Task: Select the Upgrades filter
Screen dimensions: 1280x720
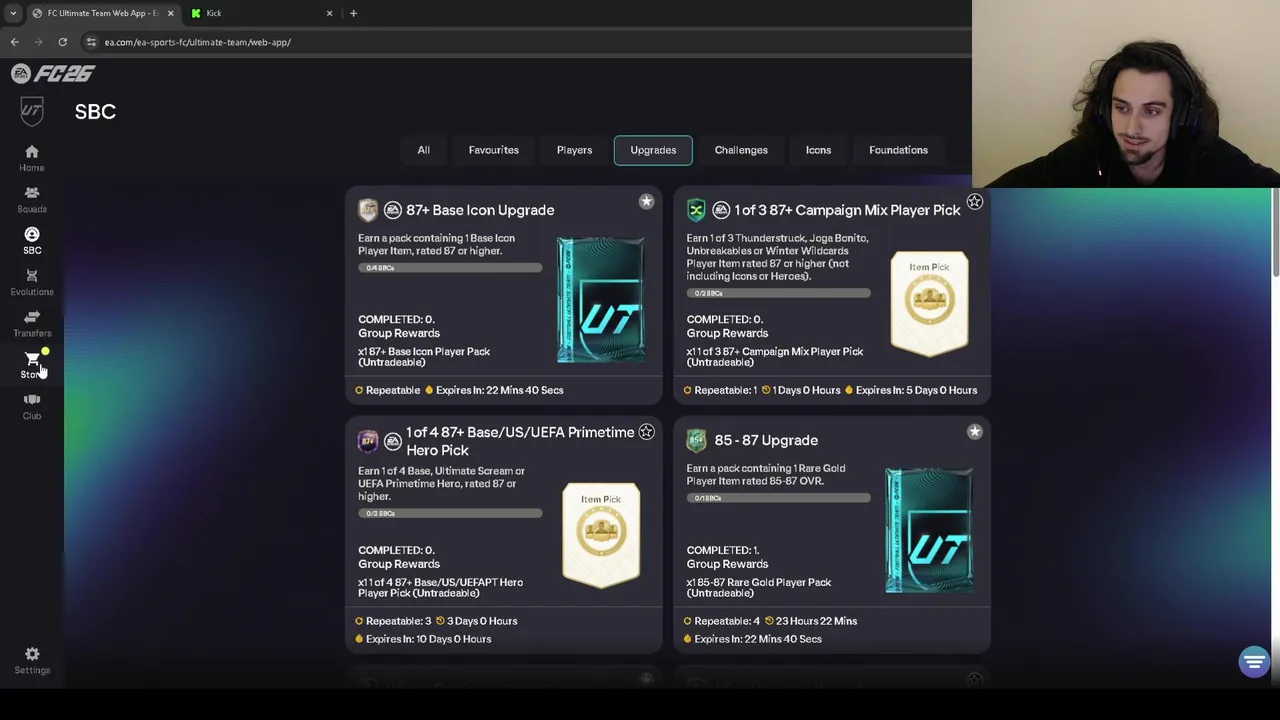Action: 653,150
